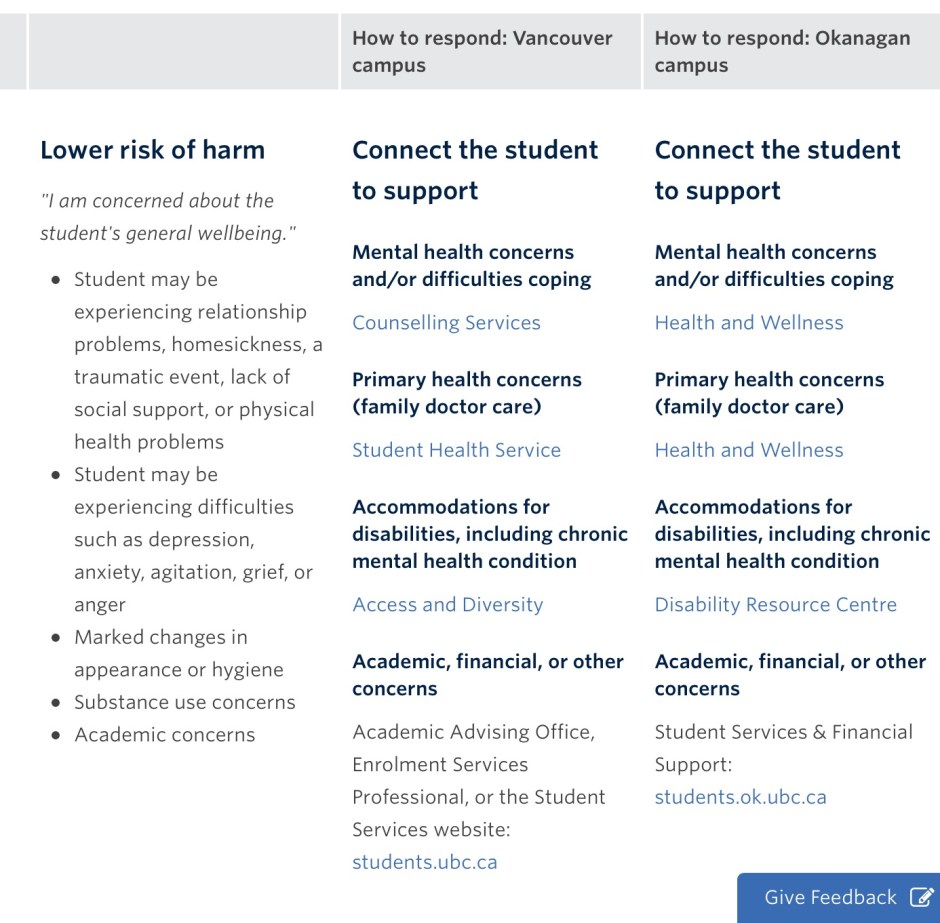Open Health and Wellness under Okanagan primary health concerns
The width and height of the screenshot is (940, 923).
pos(749,450)
